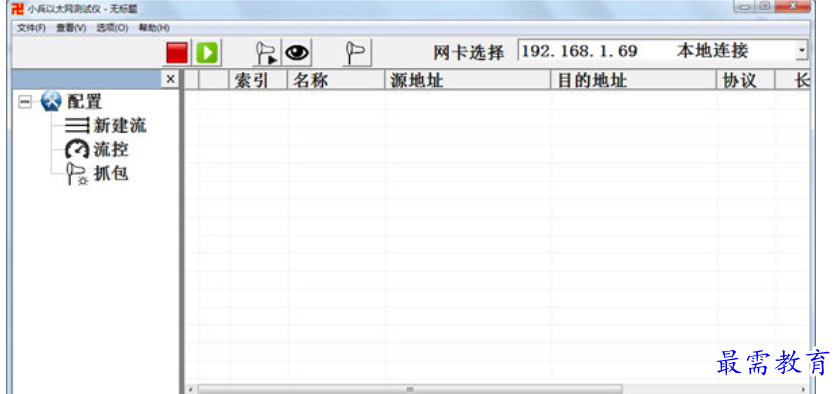This screenshot has width=838, height=394.
Task: Sort by the 源地址 column header
Action: [468, 80]
